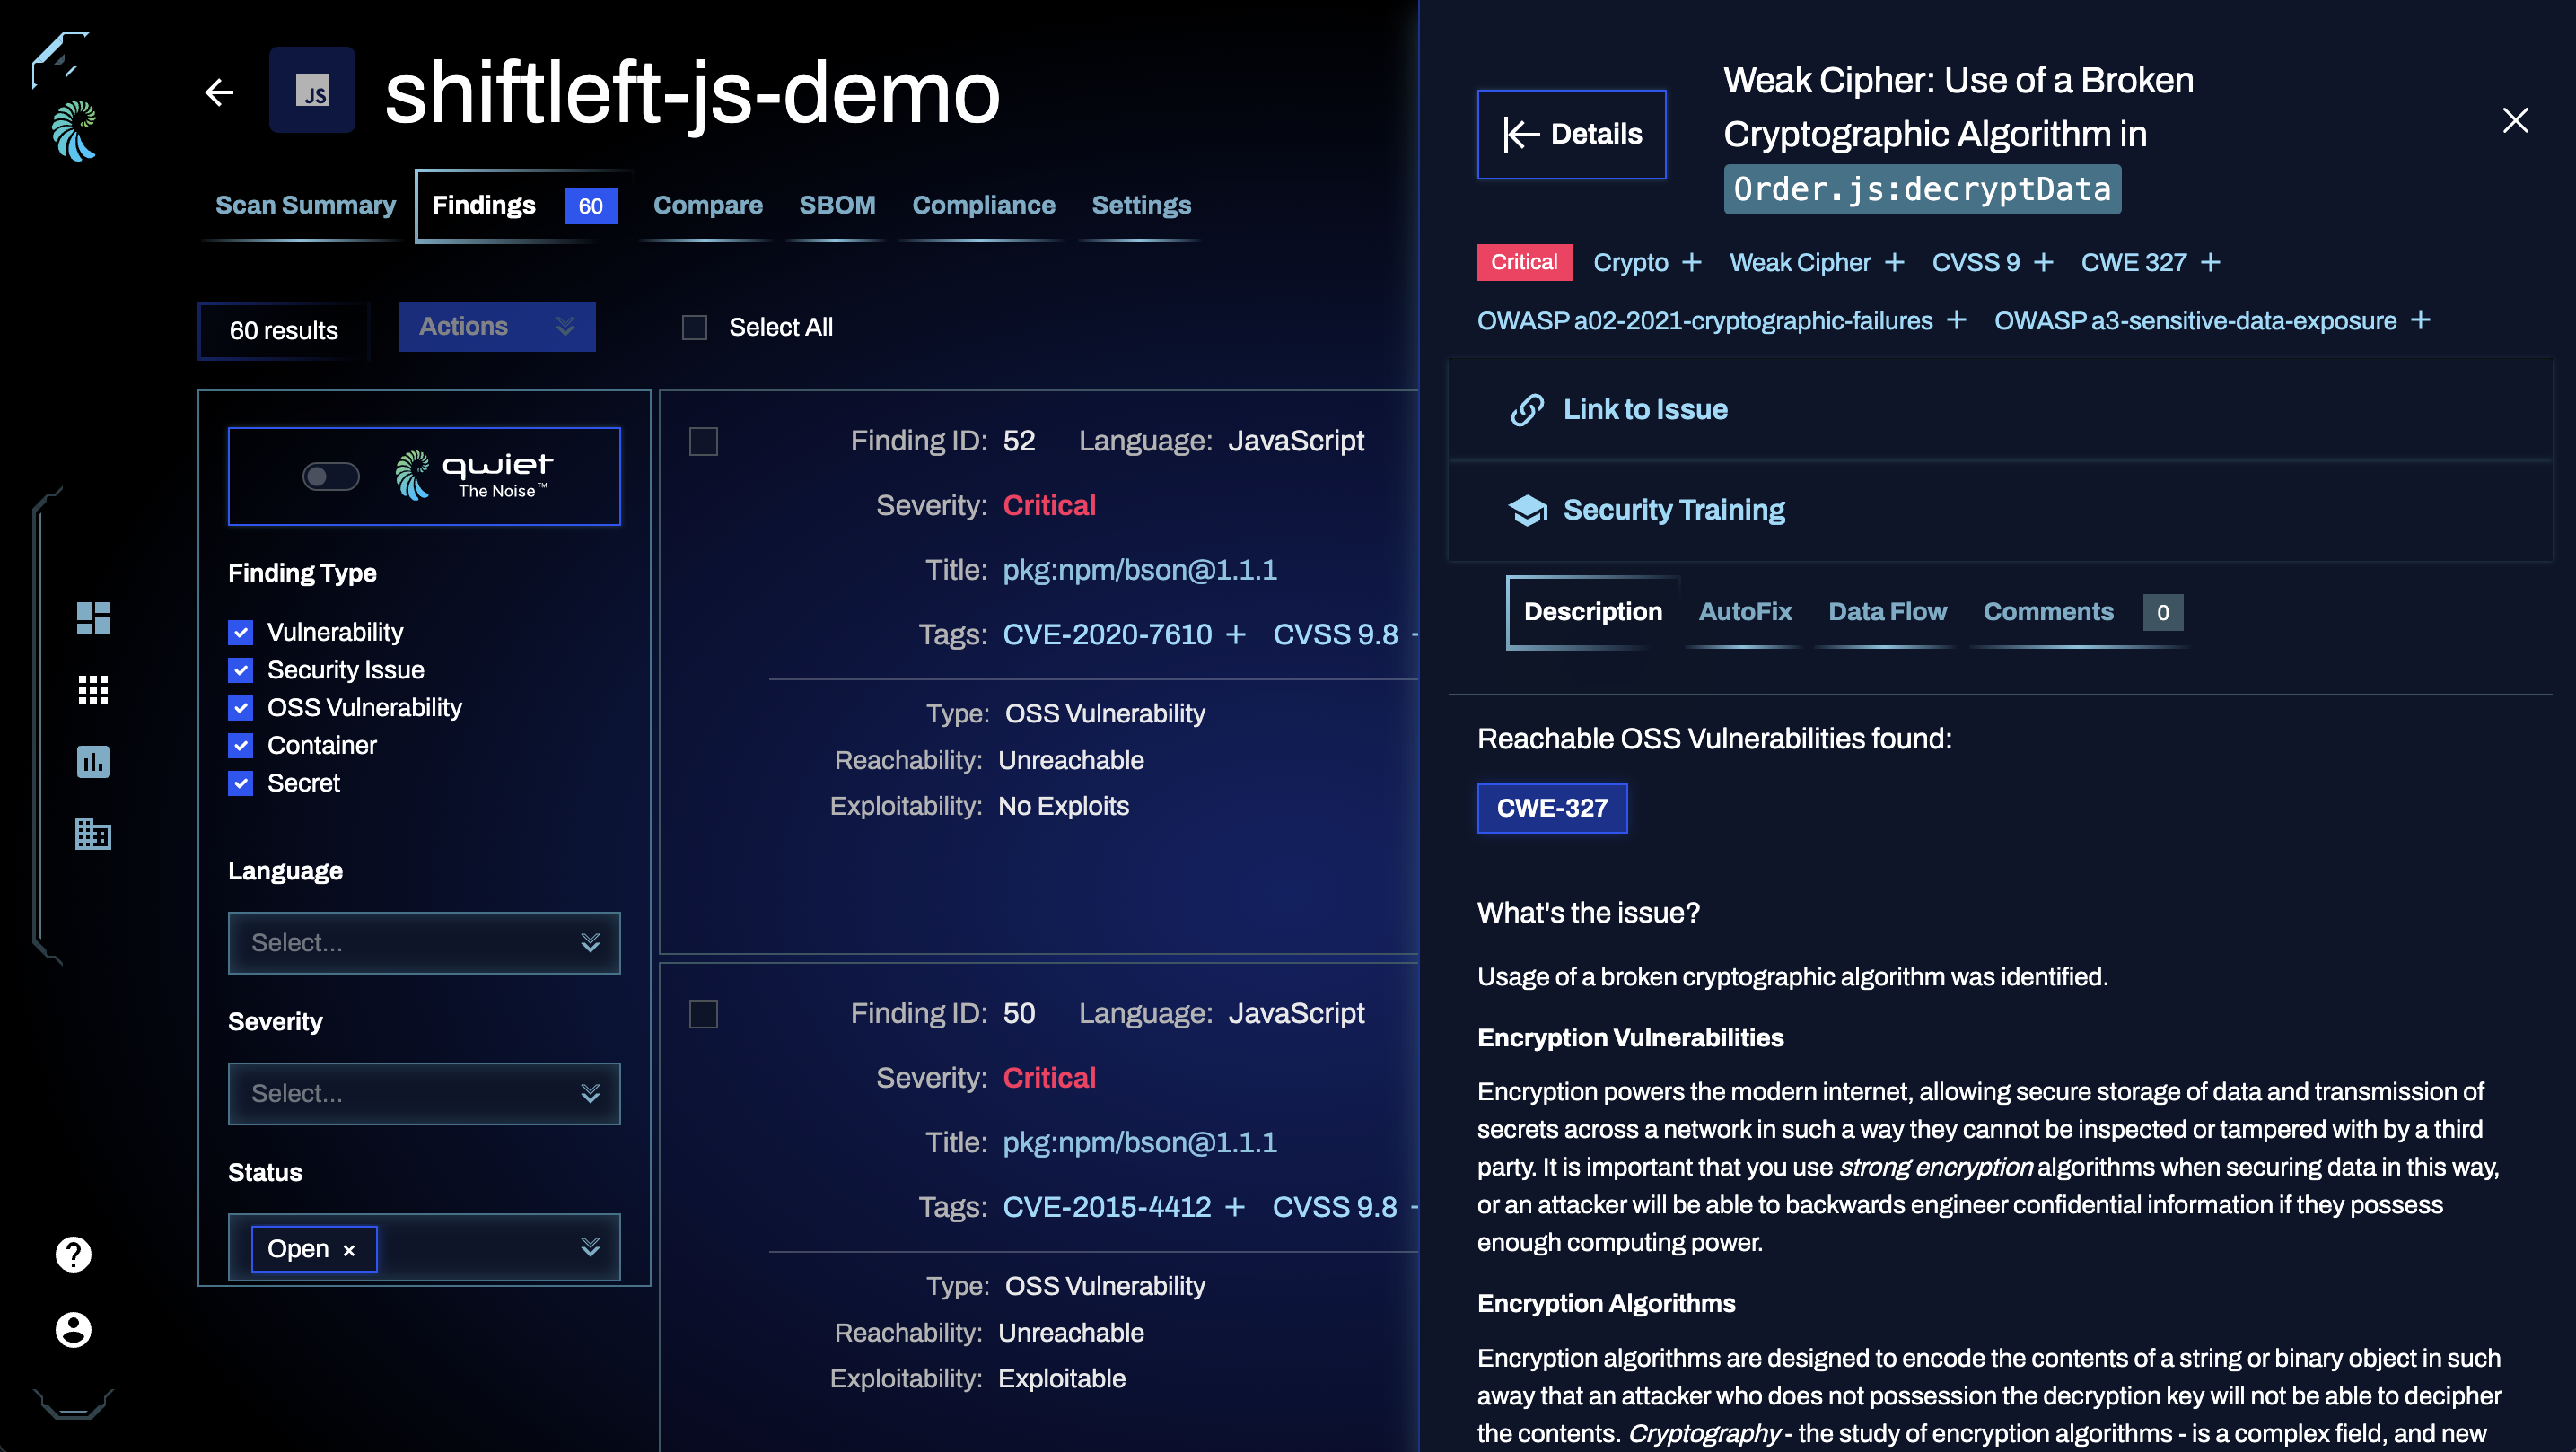Open the help question mark icon
This screenshot has width=2576, height=1452.
(73, 1254)
